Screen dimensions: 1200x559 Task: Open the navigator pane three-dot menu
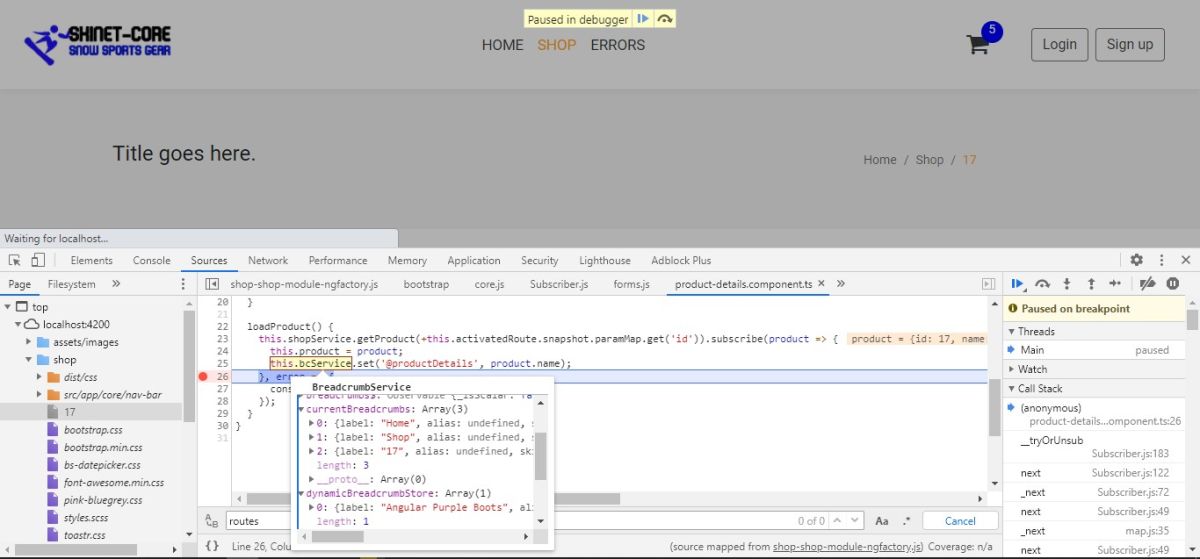183,284
